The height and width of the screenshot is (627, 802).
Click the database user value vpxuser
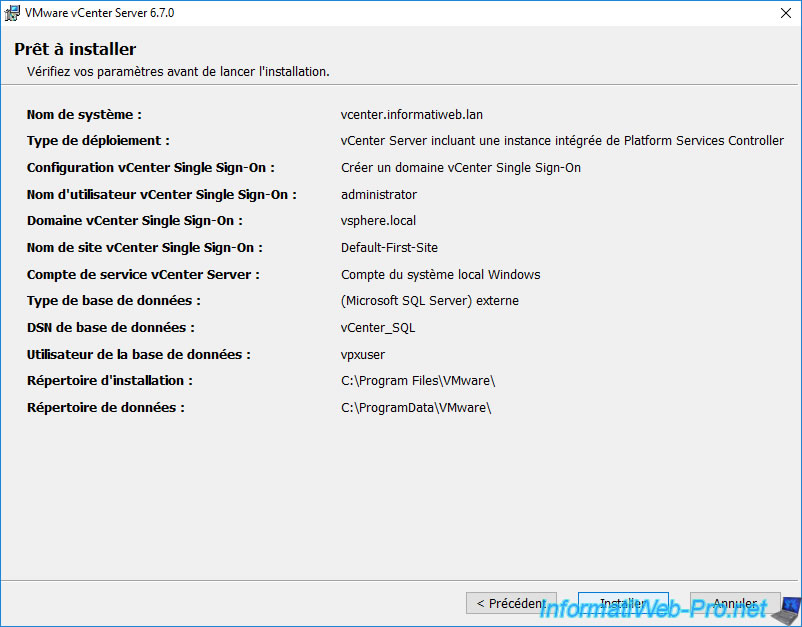tap(363, 354)
